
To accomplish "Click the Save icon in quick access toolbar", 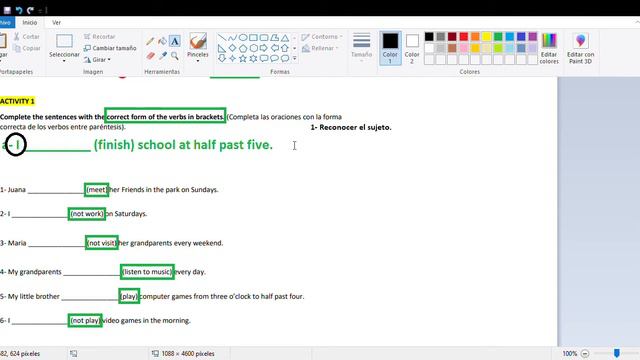I will pos(7,10).
